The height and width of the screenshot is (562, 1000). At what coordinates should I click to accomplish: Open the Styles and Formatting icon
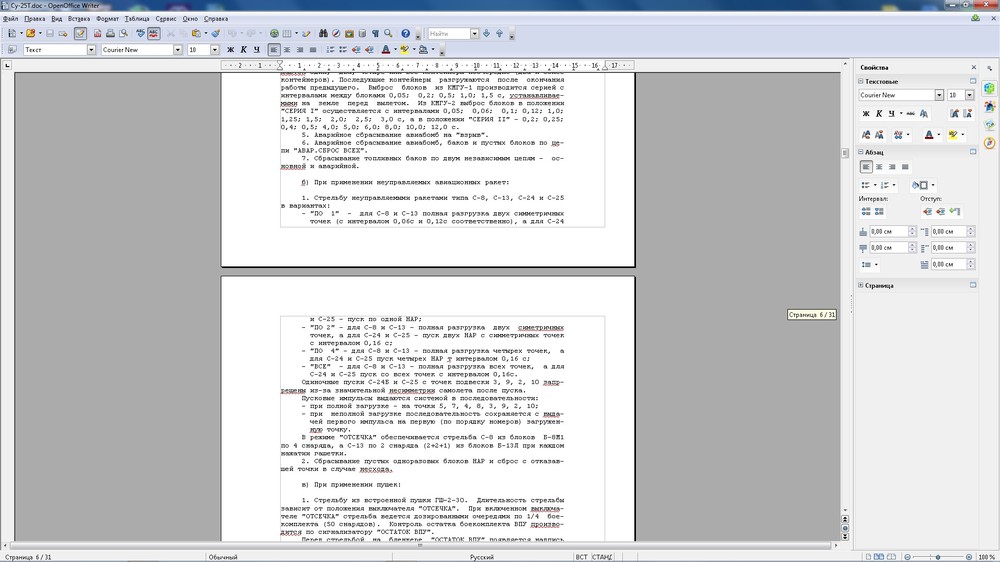coord(12,50)
